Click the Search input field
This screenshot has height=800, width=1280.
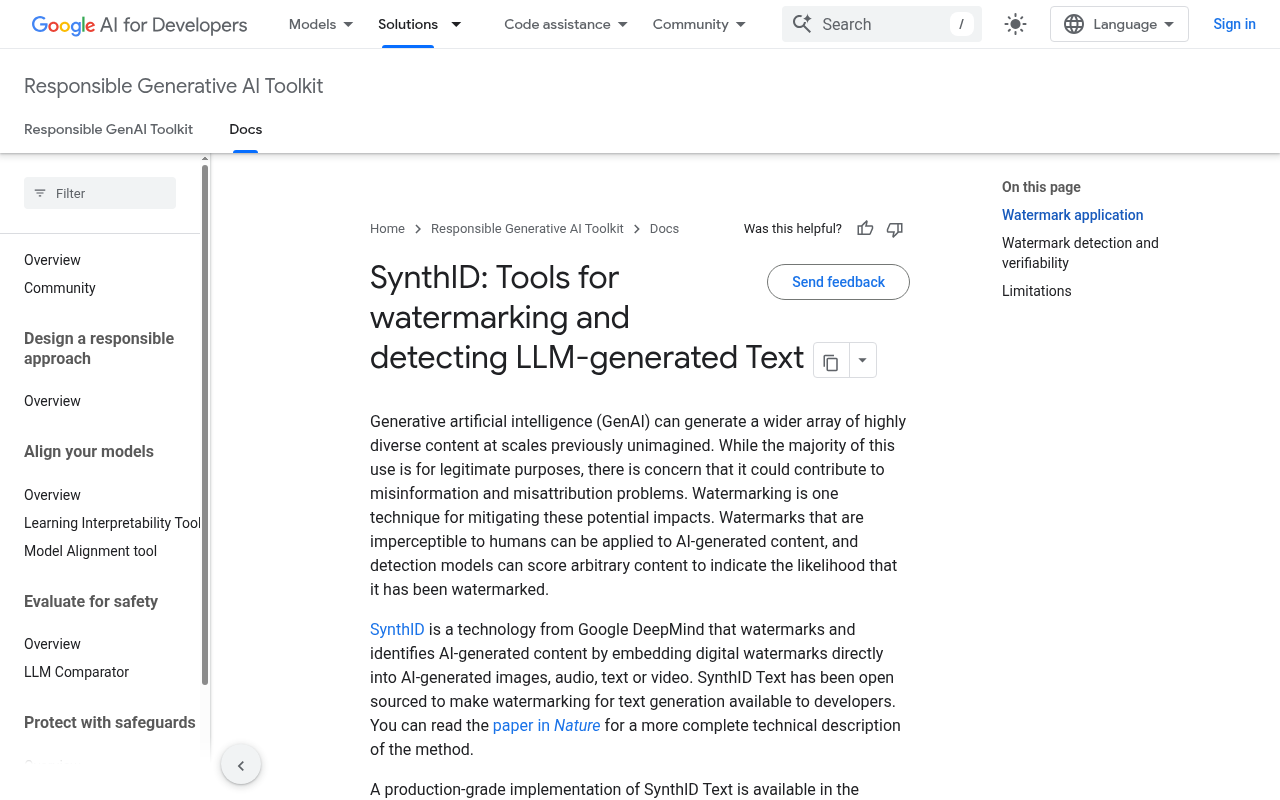(882, 24)
